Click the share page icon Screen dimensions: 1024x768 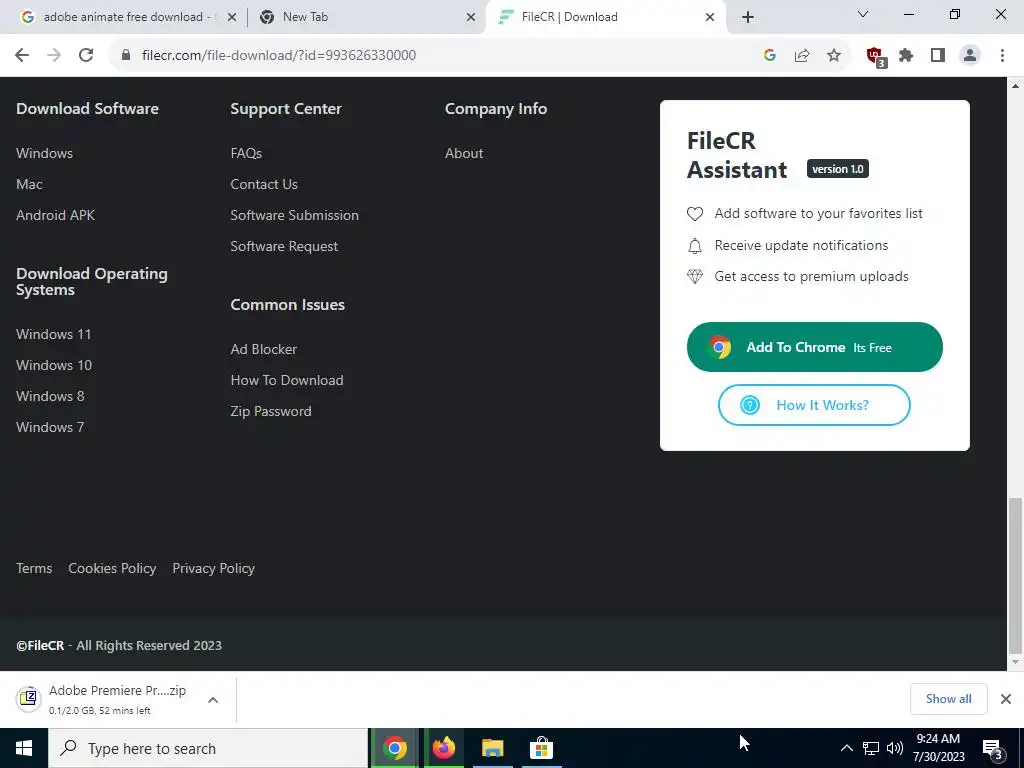pyautogui.click(x=802, y=55)
